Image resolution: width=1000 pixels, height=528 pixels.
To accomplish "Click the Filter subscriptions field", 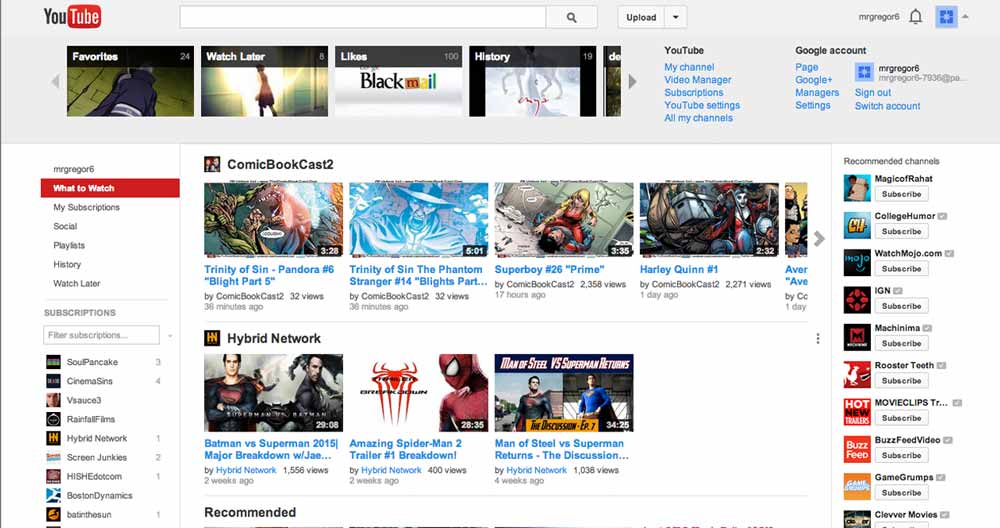I will coord(101,335).
